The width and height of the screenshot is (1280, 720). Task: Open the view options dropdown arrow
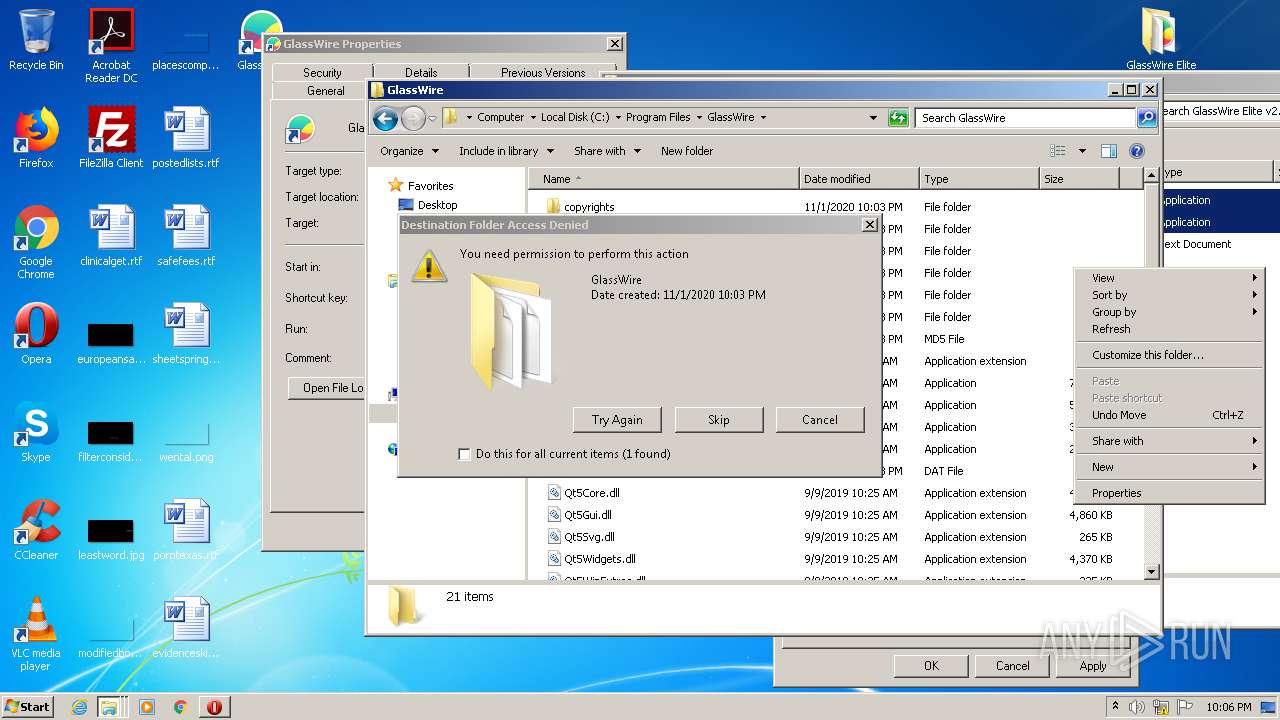point(1082,151)
